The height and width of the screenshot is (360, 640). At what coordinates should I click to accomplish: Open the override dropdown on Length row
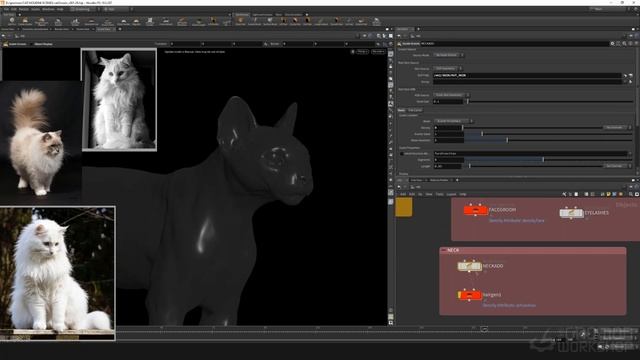(x=617, y=166)
